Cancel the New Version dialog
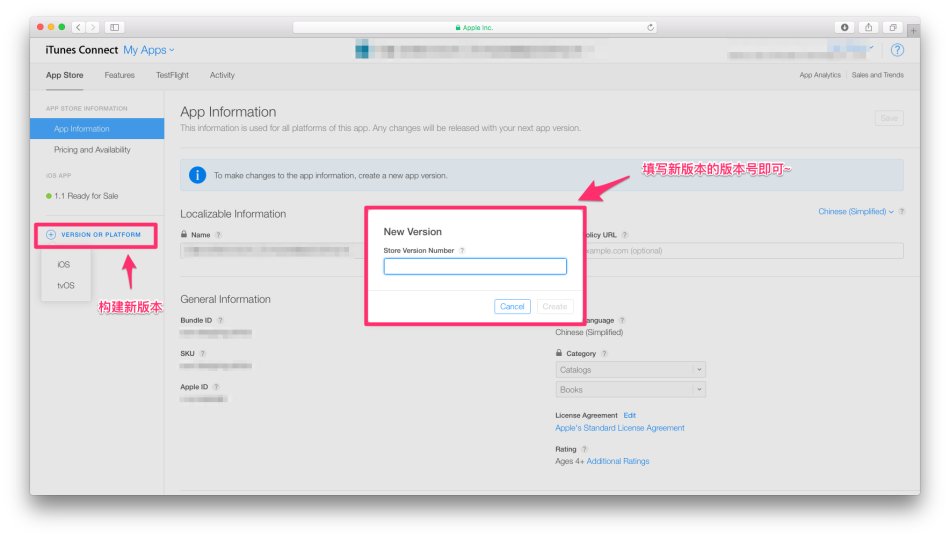950x538 pixels. pyautogui.click(x=512, y=307)
